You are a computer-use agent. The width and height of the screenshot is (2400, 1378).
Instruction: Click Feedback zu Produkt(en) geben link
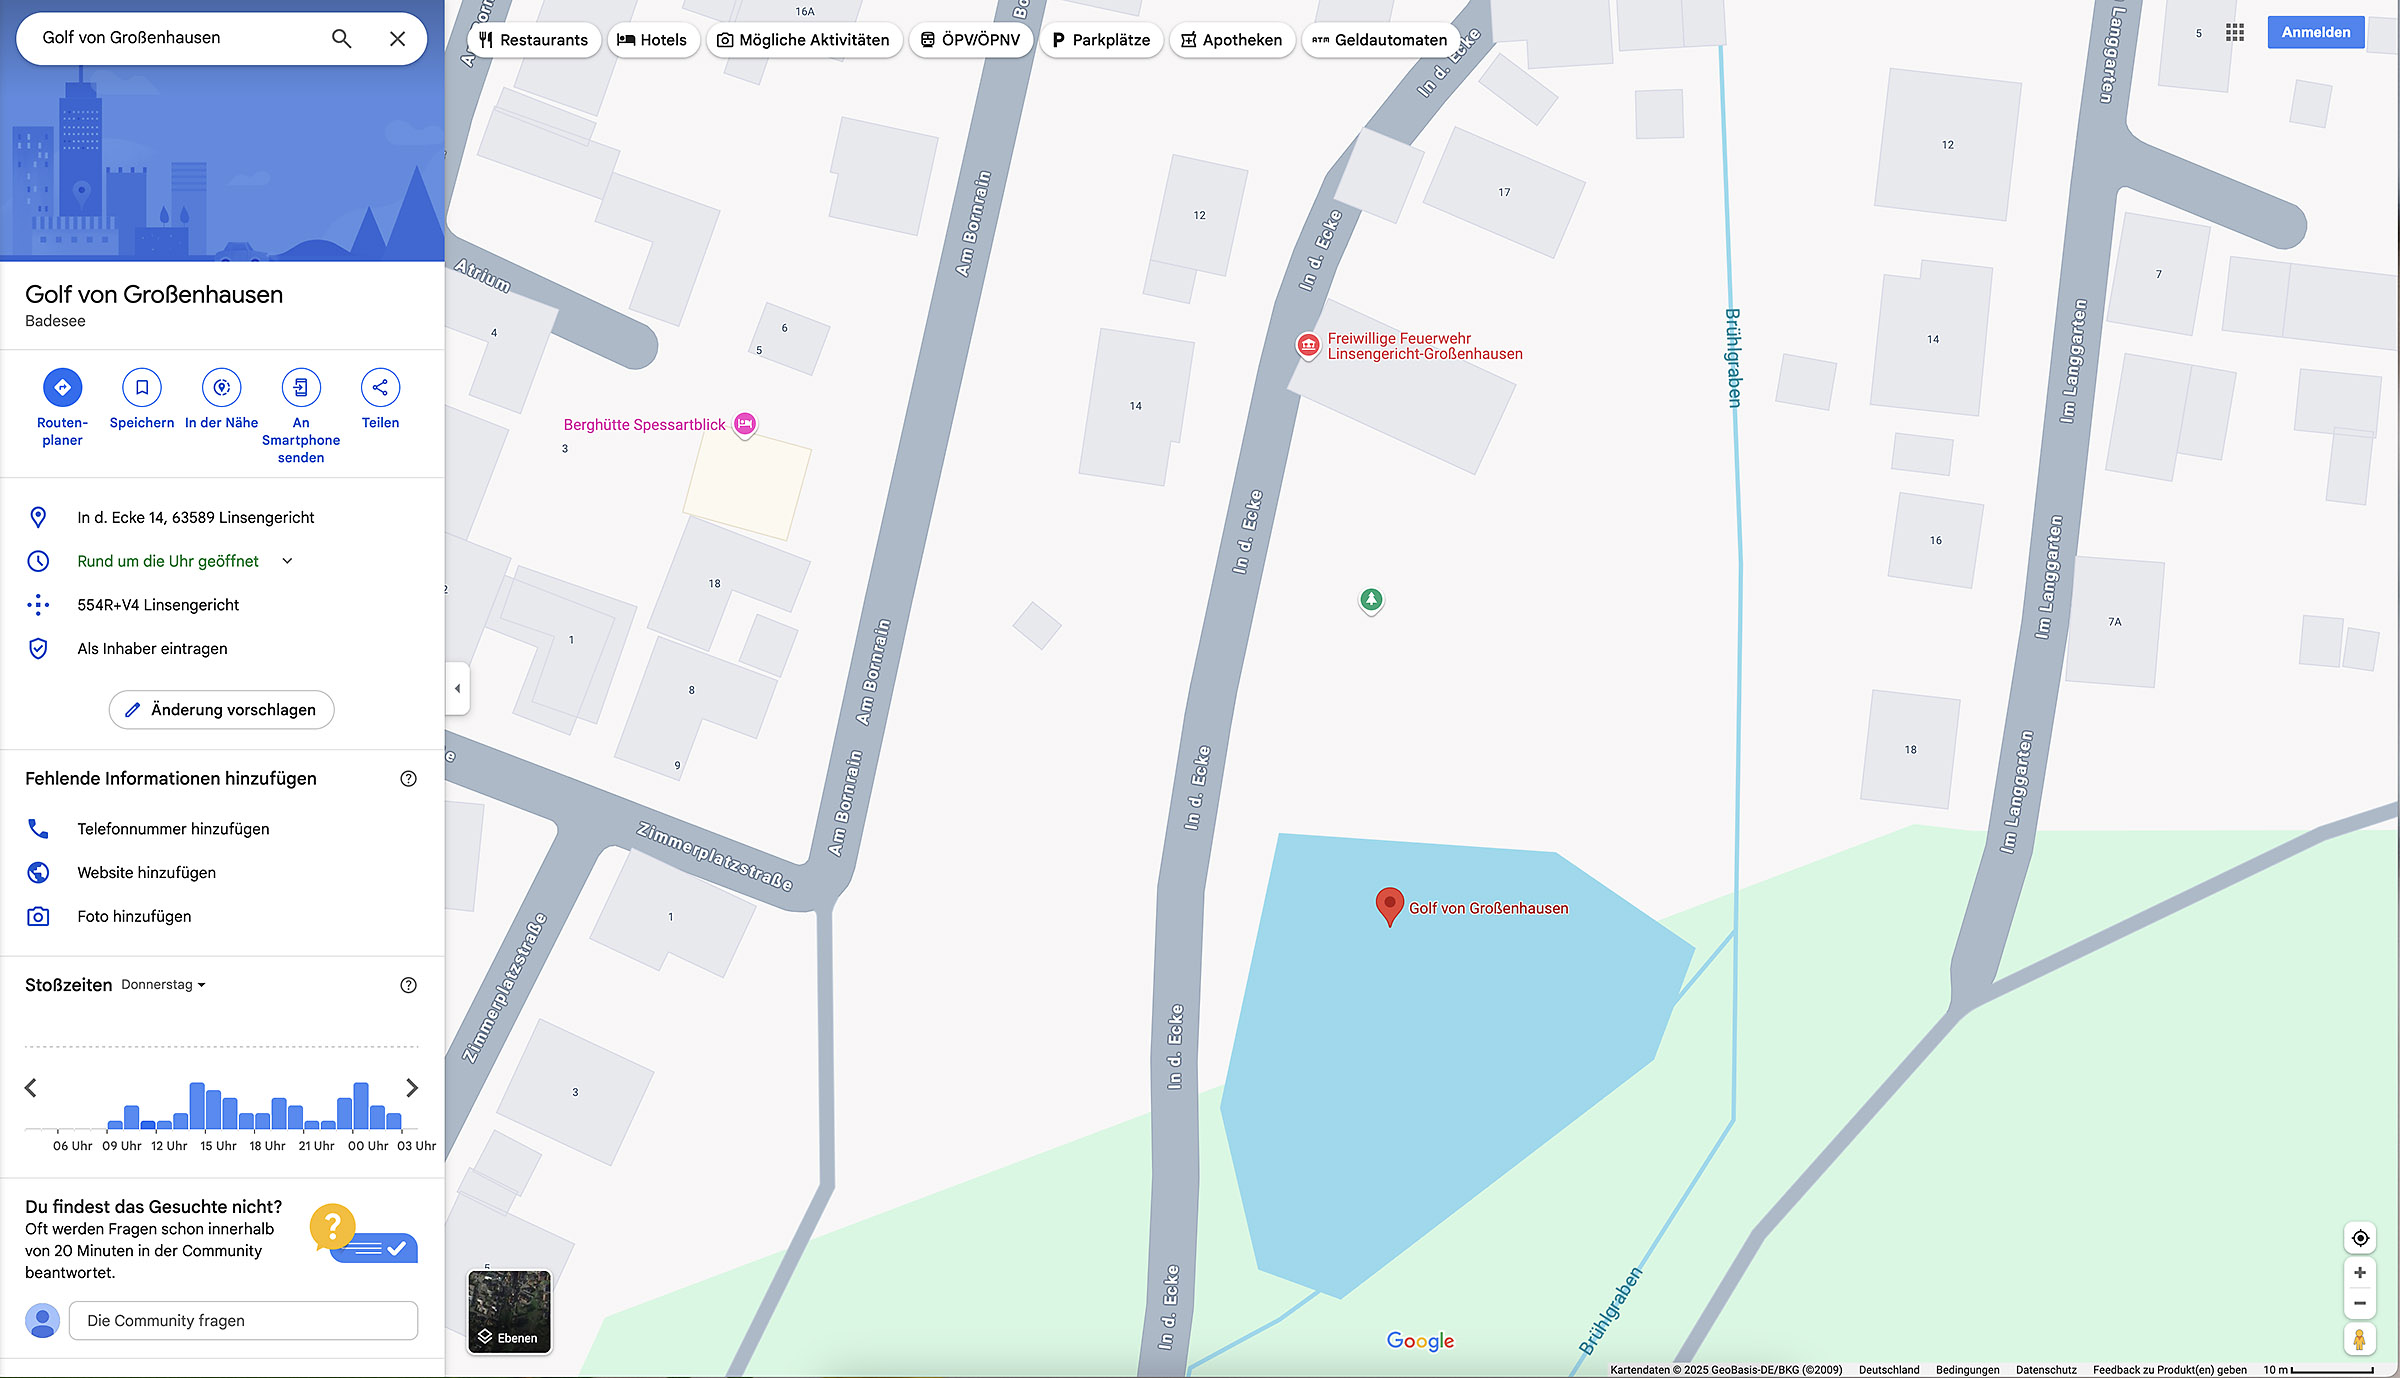tap(2169, 1370)
